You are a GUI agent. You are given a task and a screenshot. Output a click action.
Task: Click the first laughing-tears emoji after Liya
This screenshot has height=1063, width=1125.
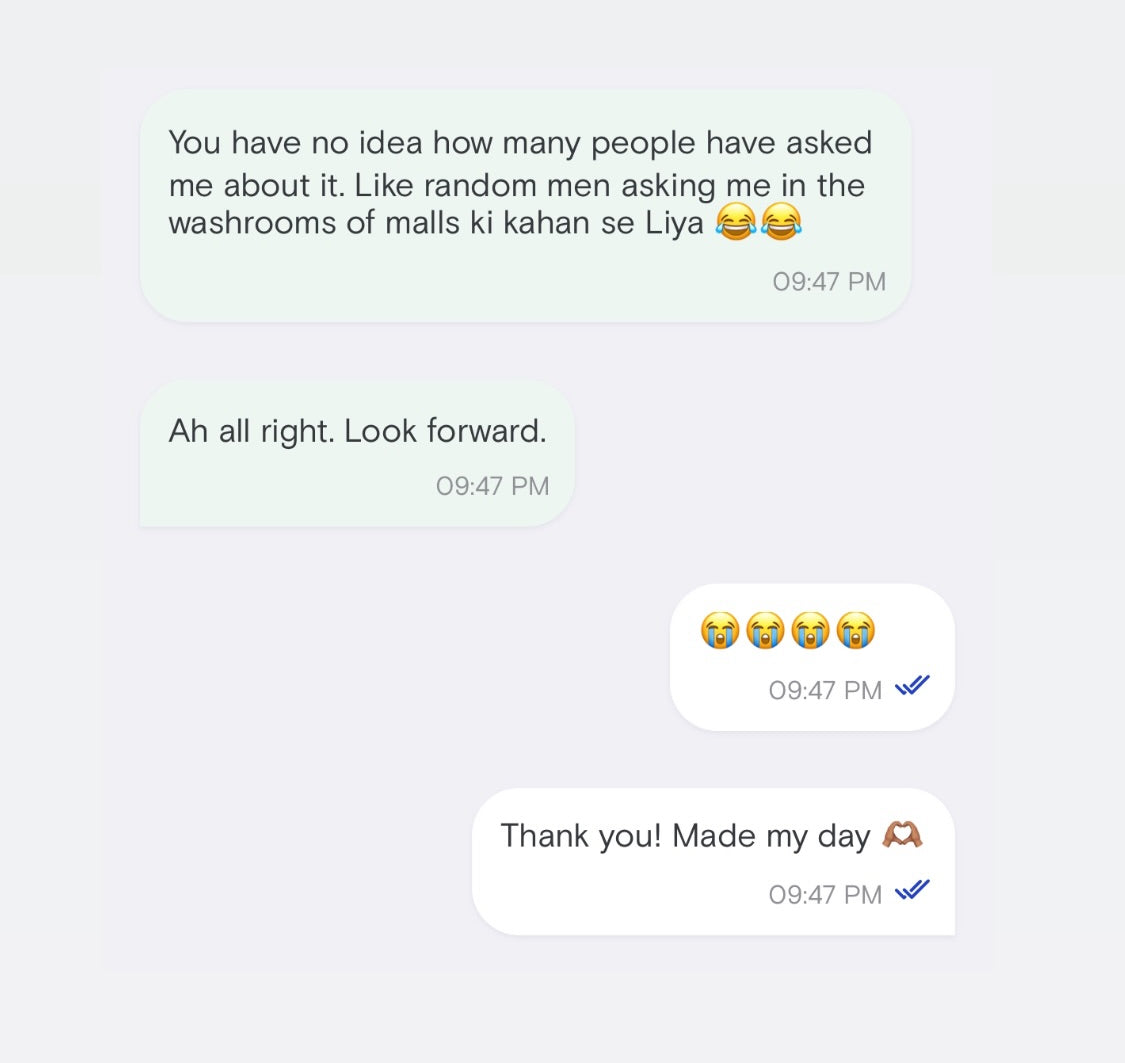pos(736,223)
